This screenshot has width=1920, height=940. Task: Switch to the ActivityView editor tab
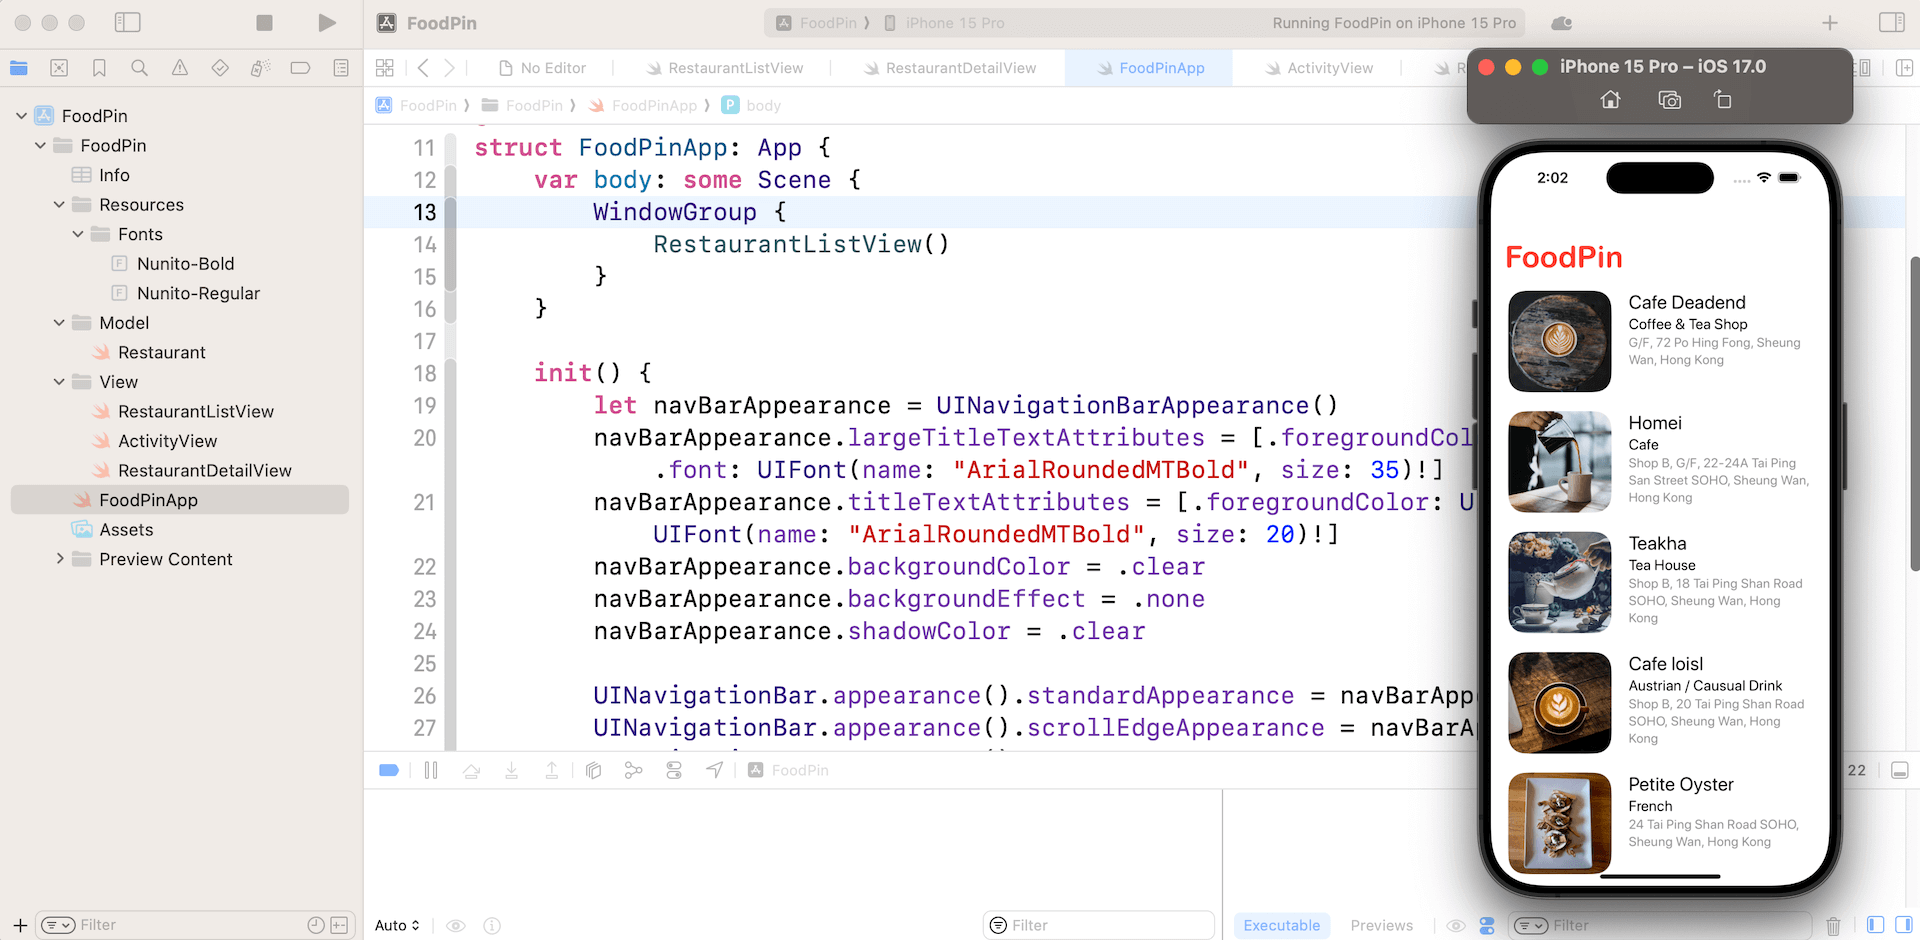click(x=1329, y=68)
